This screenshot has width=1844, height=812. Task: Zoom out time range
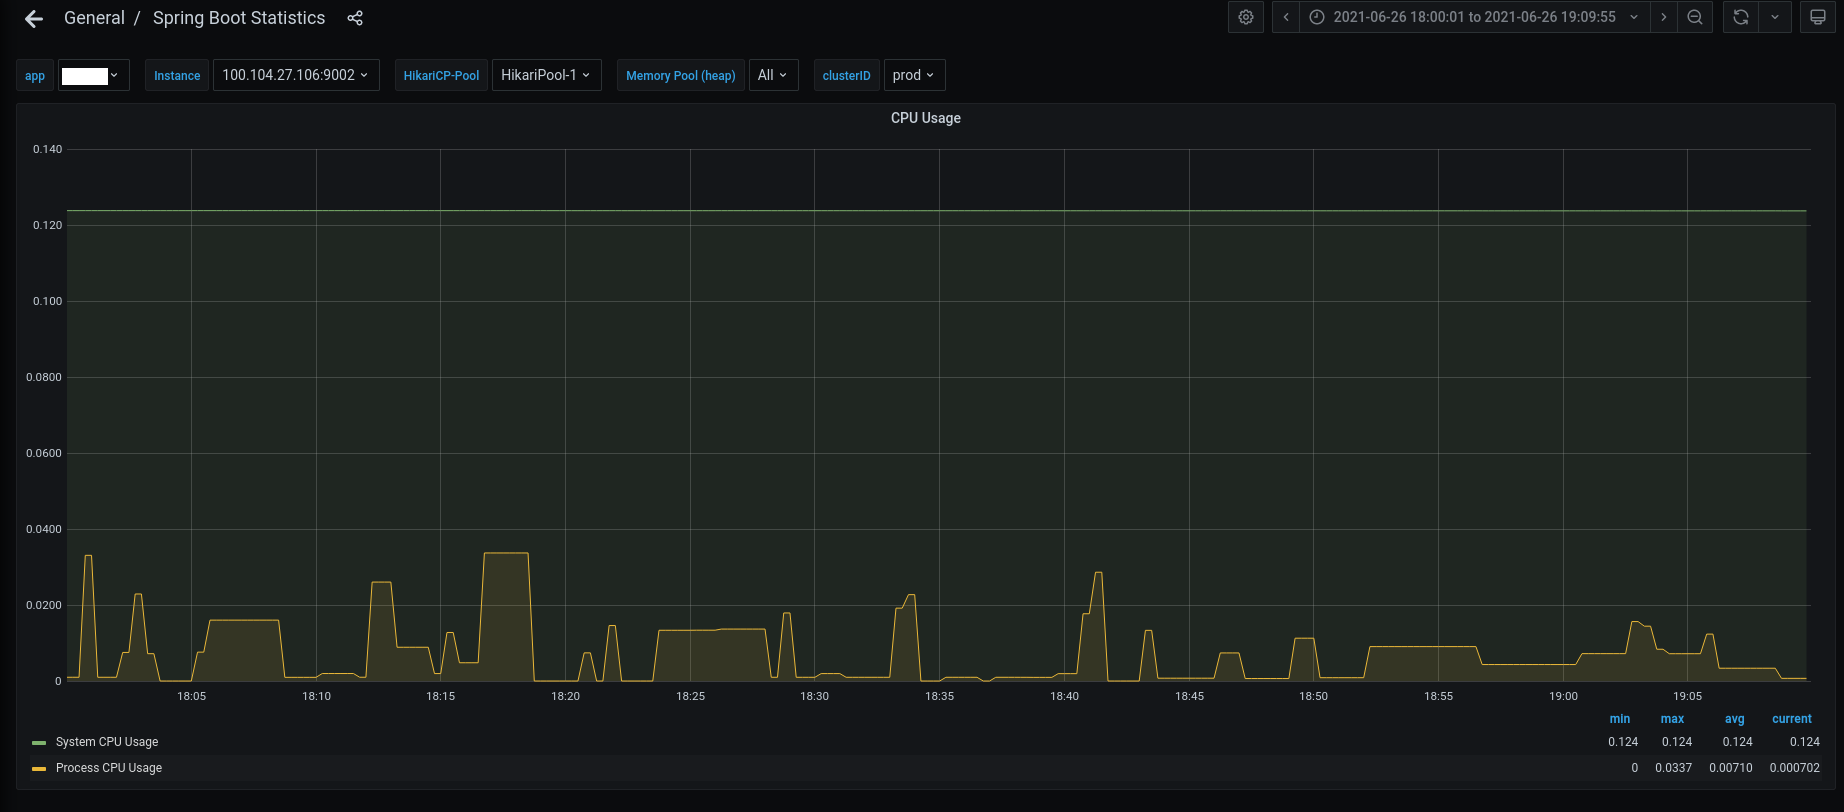click(x=1695, y=17)
